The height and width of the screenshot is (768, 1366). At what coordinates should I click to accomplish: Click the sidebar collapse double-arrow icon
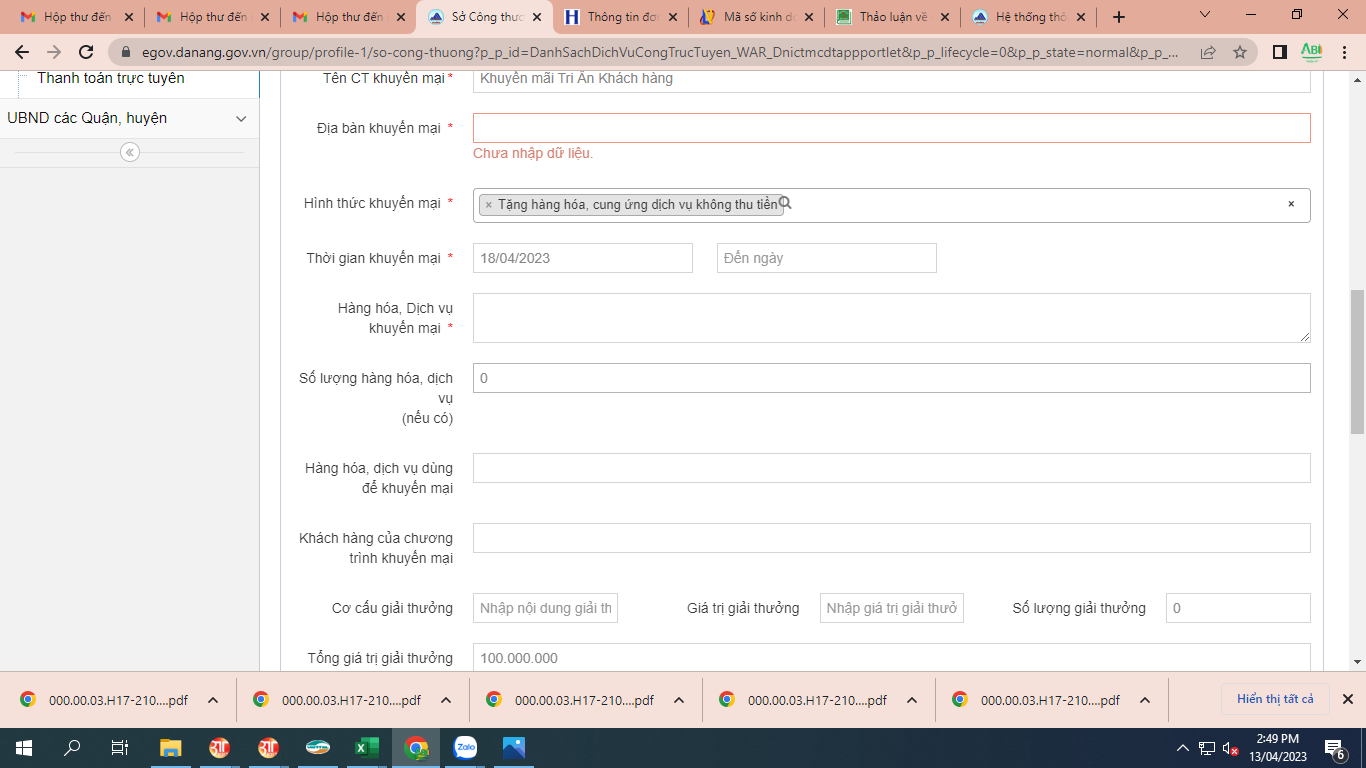click(130, 152)
